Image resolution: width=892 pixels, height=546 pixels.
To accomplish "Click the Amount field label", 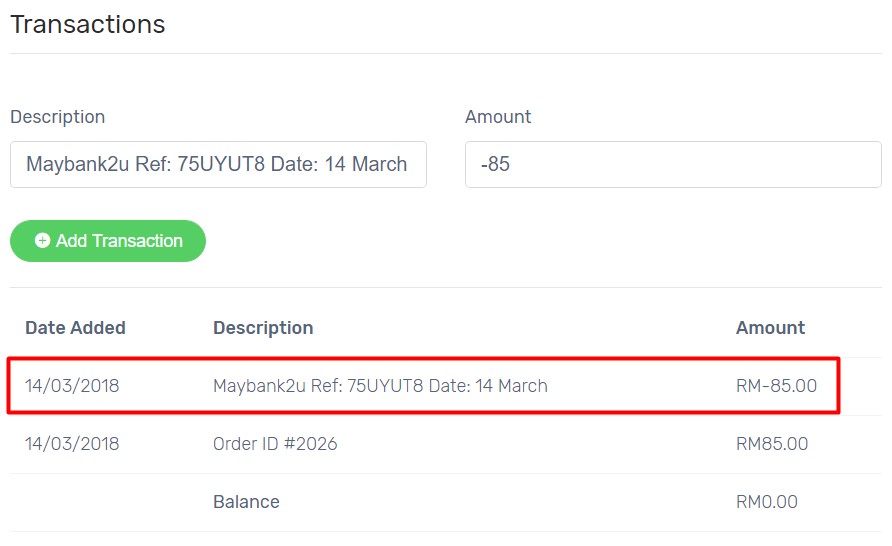I will 498,117.
